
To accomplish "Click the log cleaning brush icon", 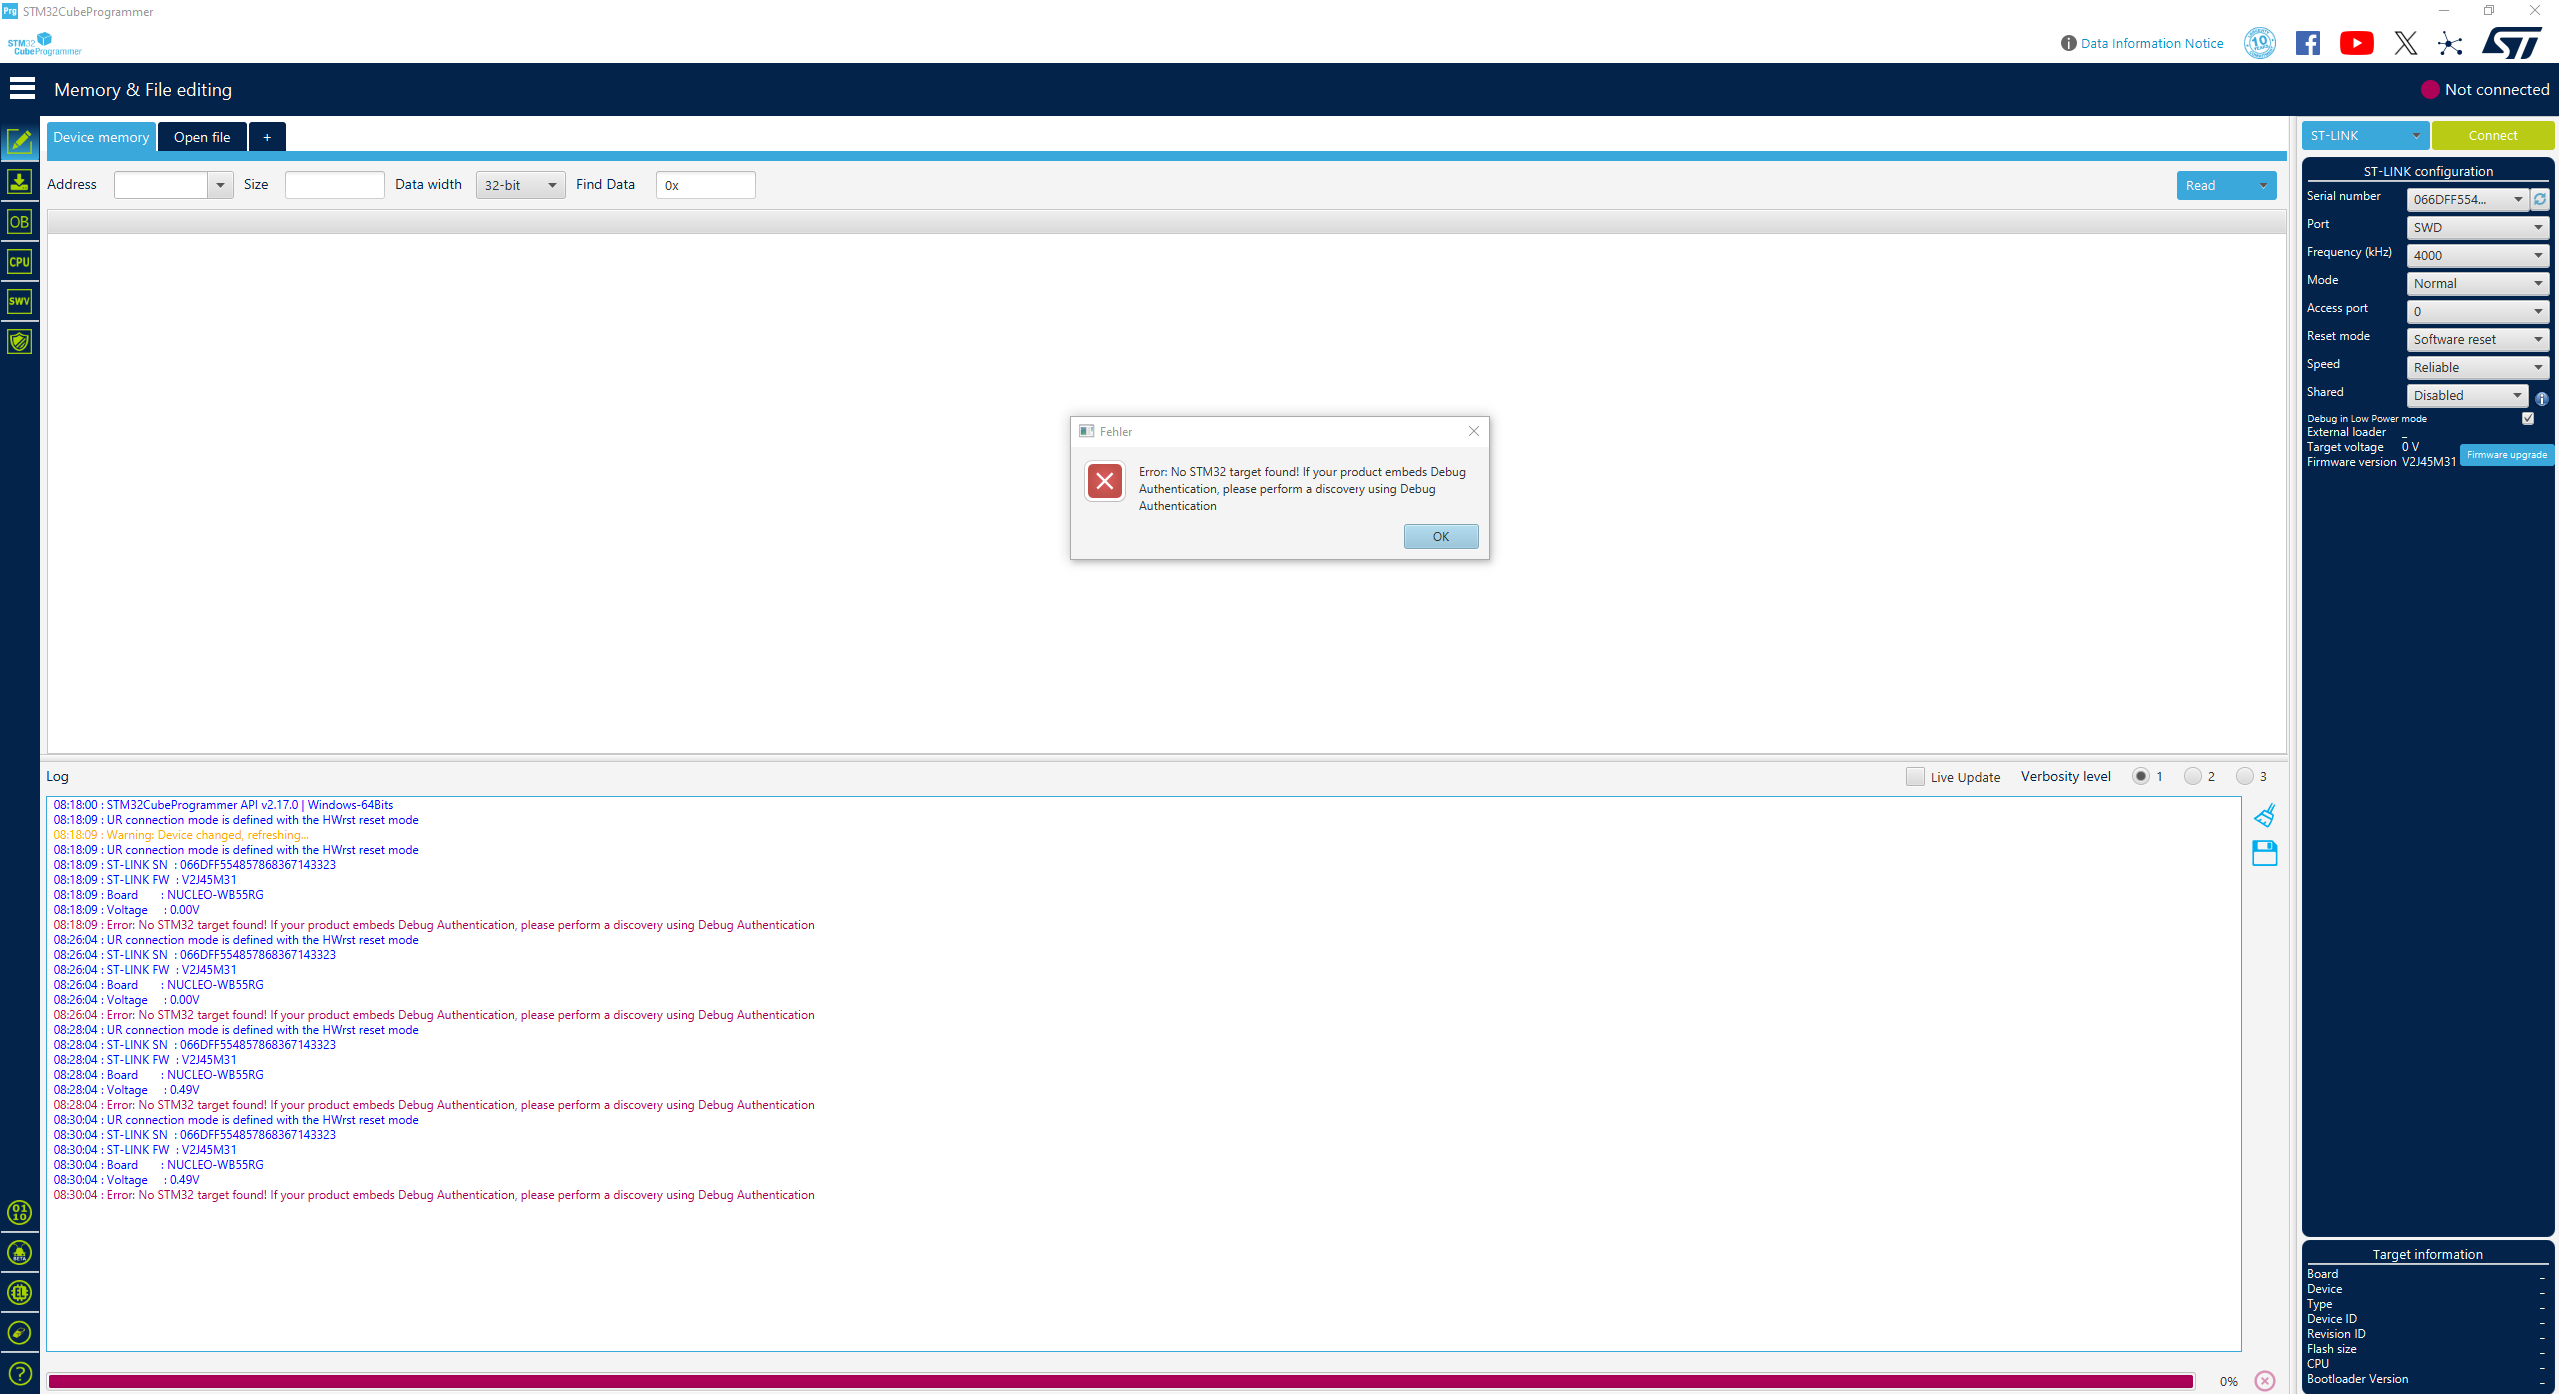I will coord(2265,816).
